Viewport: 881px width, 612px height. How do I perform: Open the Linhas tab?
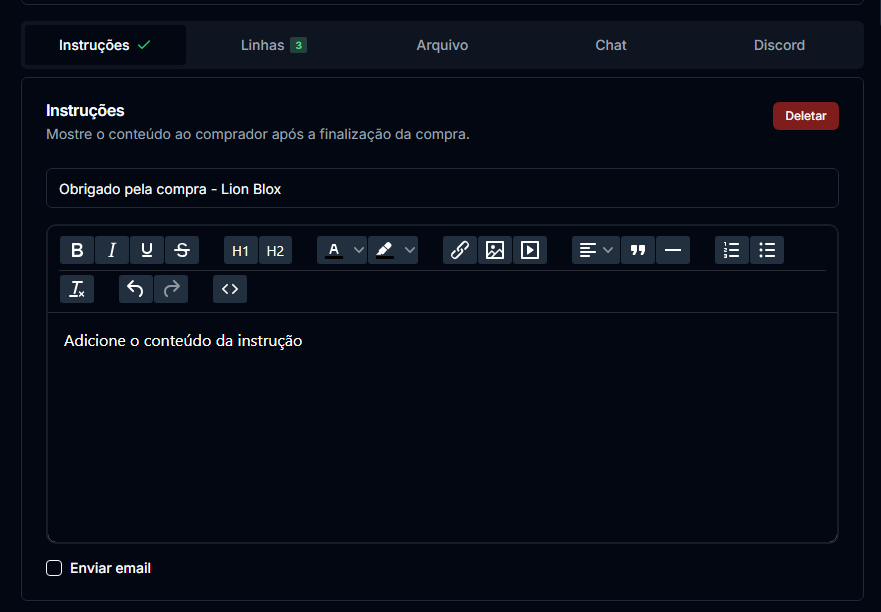pos(274,45)
